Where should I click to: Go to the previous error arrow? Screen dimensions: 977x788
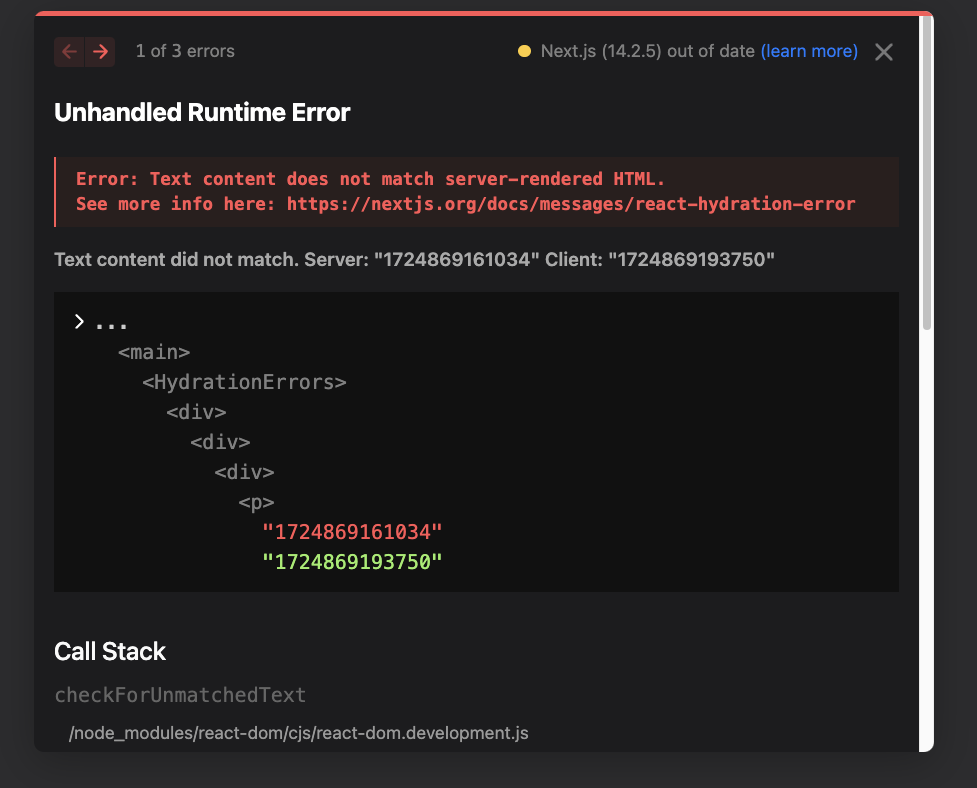coord(69,52)
